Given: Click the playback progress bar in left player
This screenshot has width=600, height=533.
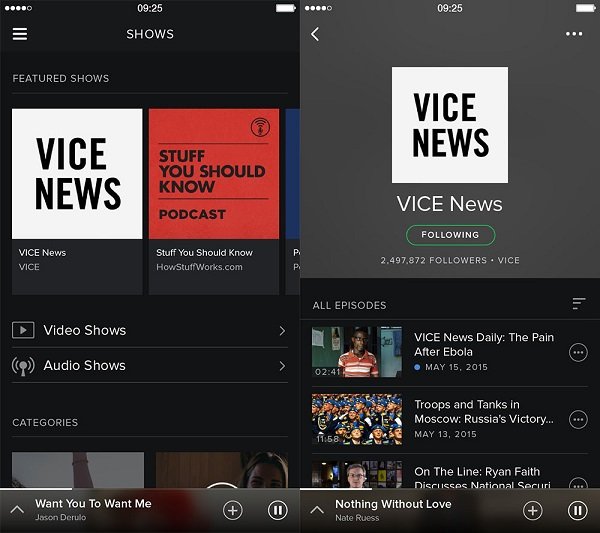Looking at the screenshot, I should [150, 489].
